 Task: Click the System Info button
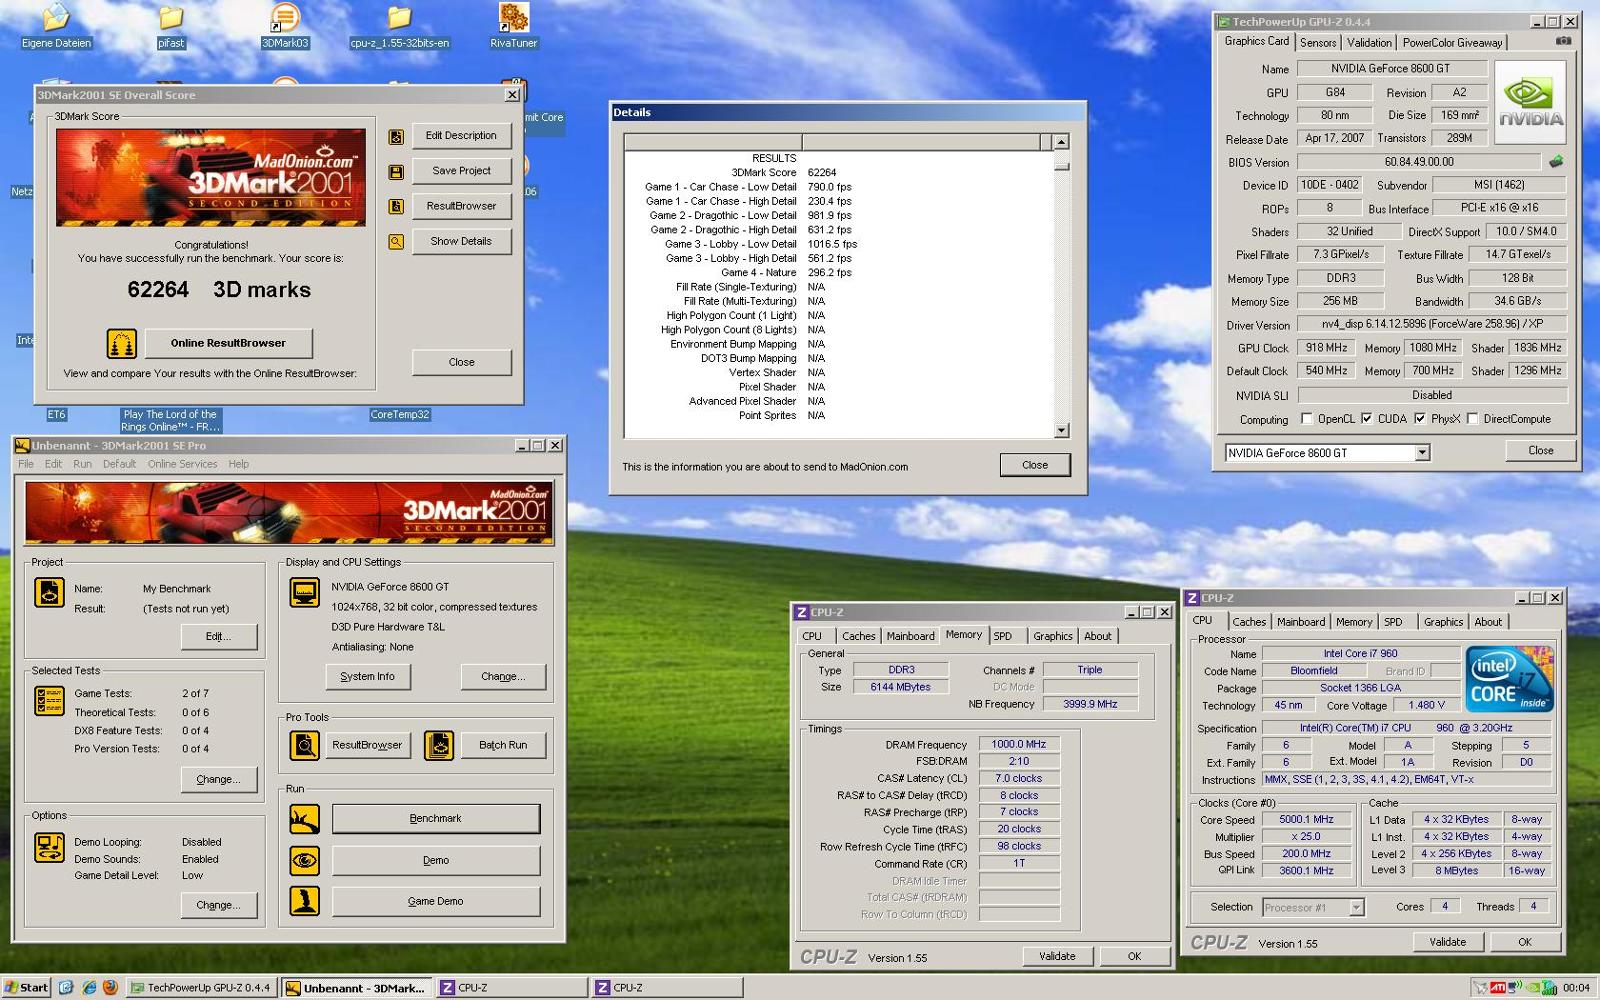point(367,677)
